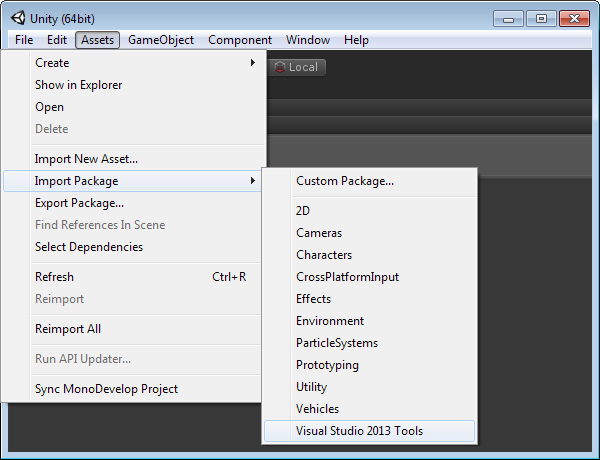Import the Characters package
Viewport: 600px width, 460px height.
pyautogui.click(x=369, y=255)
